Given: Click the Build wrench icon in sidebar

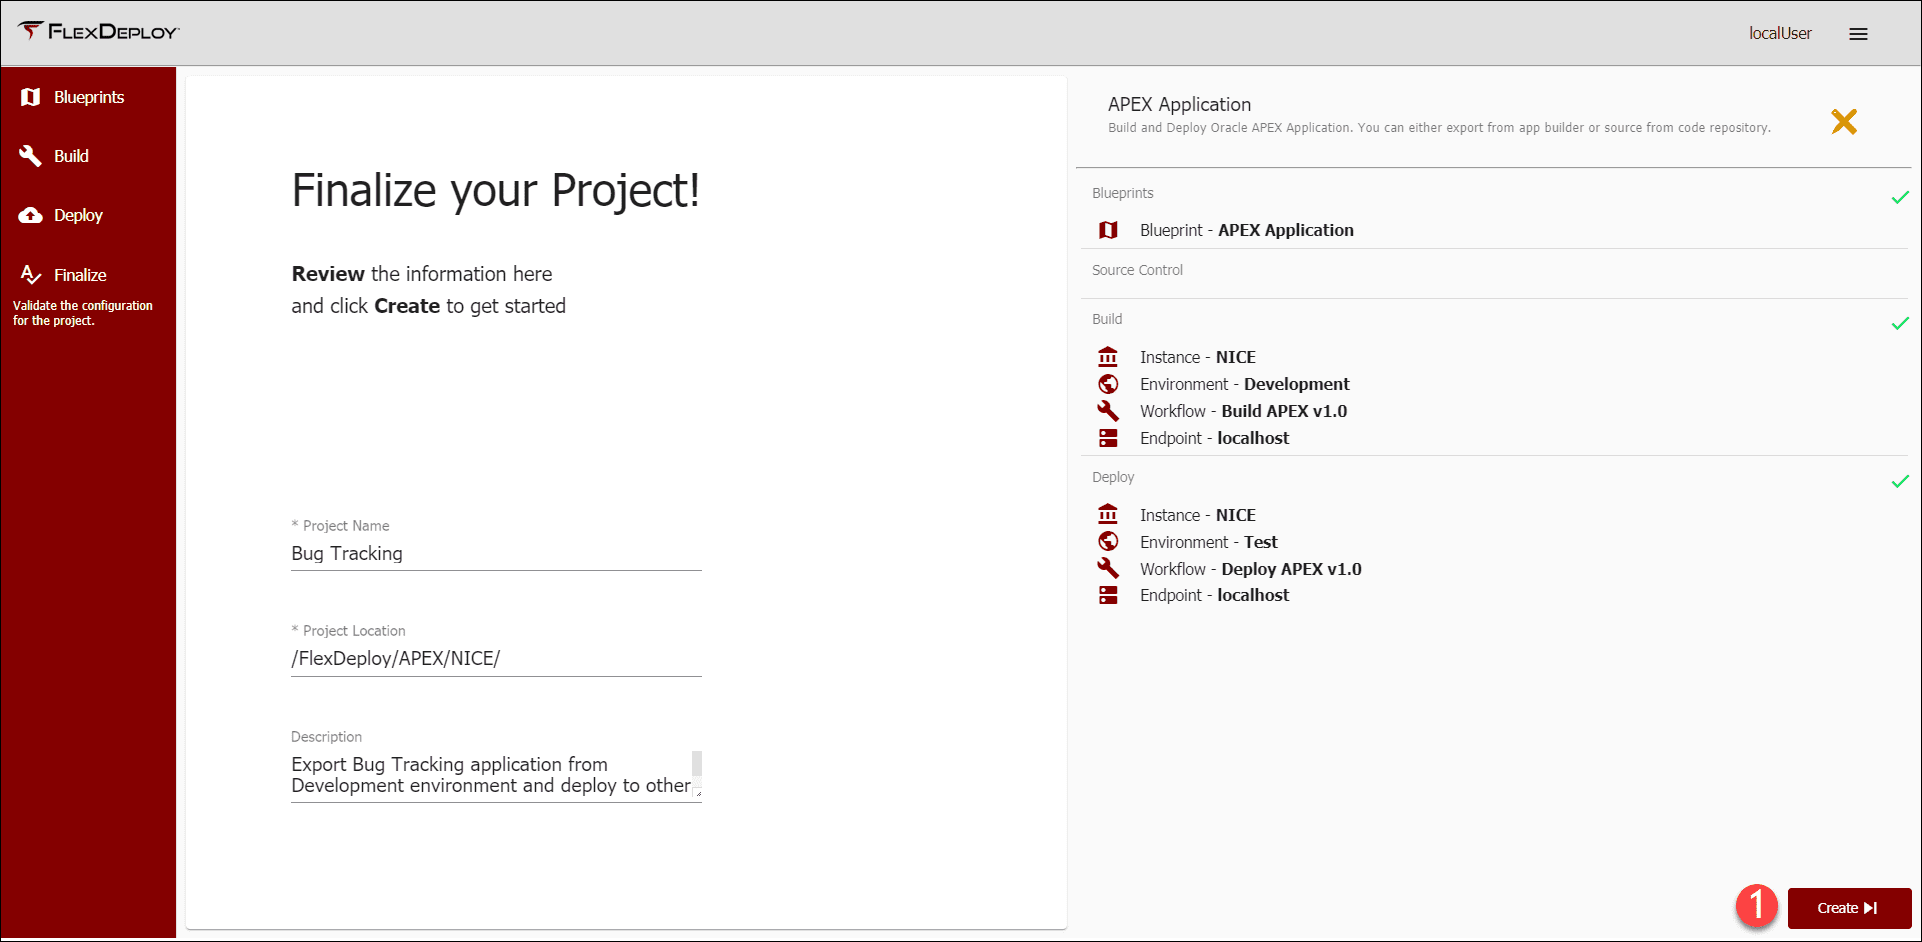Looking at the screenshot, I should tap(31, 156).
